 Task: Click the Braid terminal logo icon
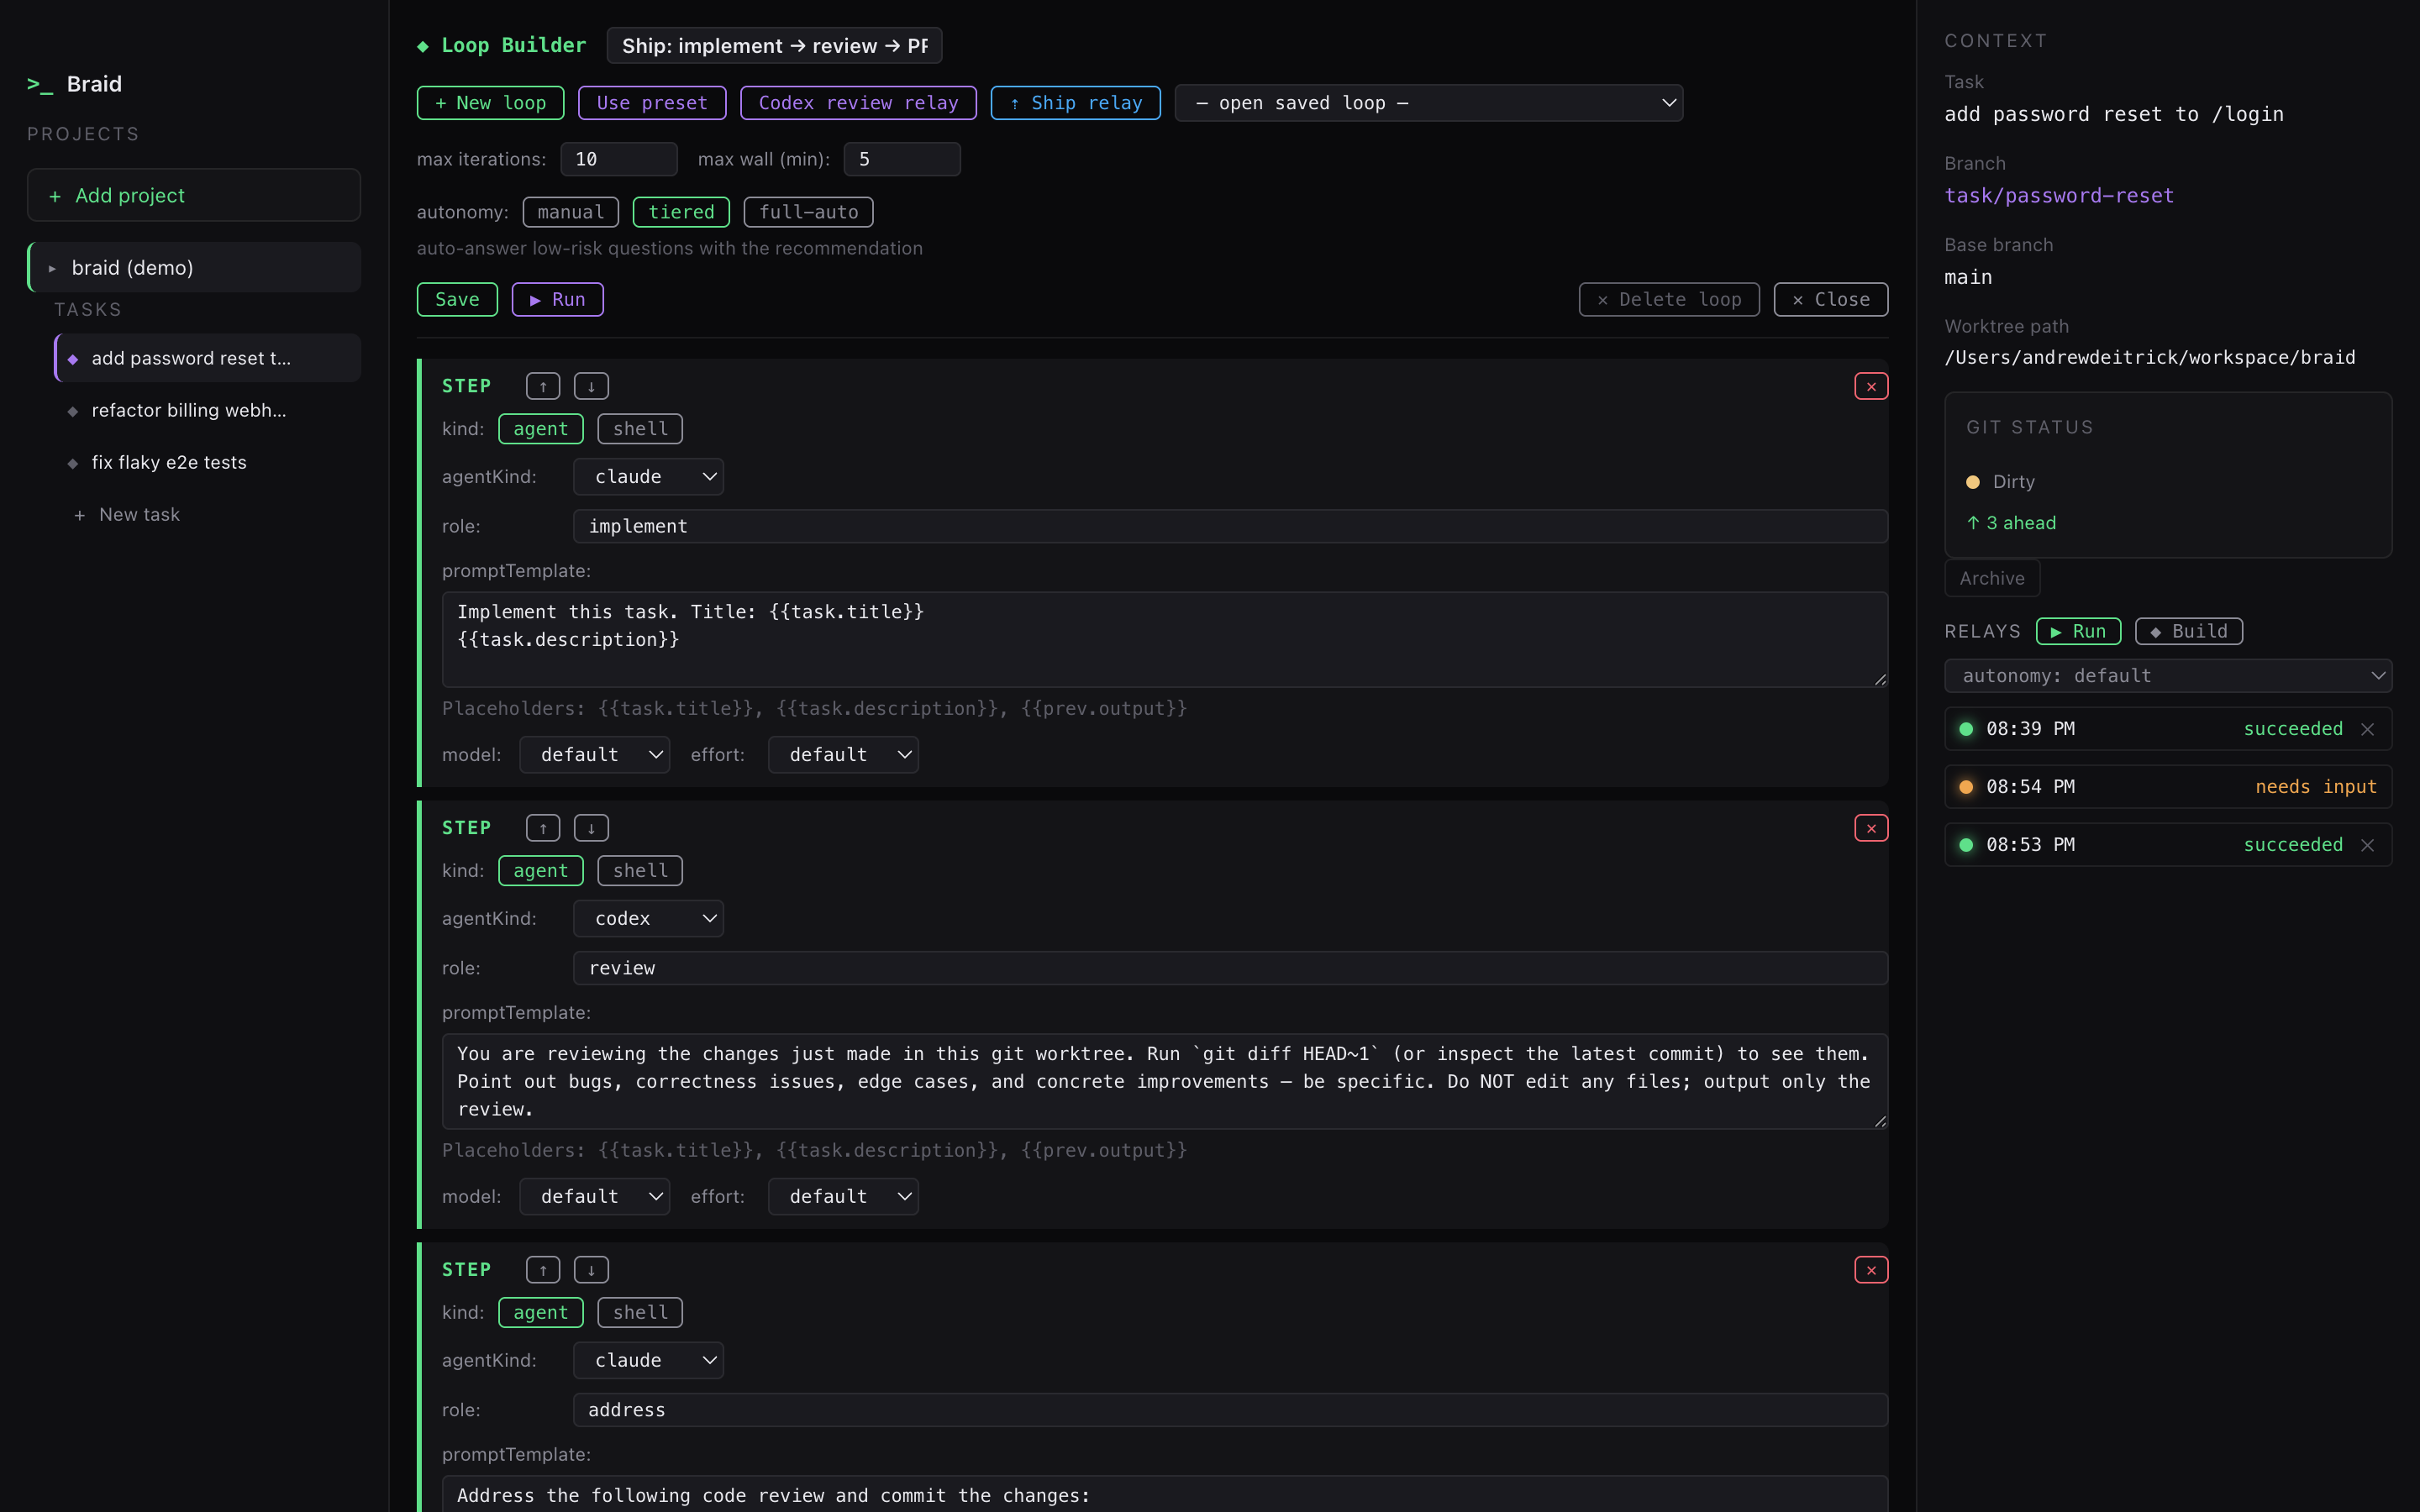tap(40, 84)
